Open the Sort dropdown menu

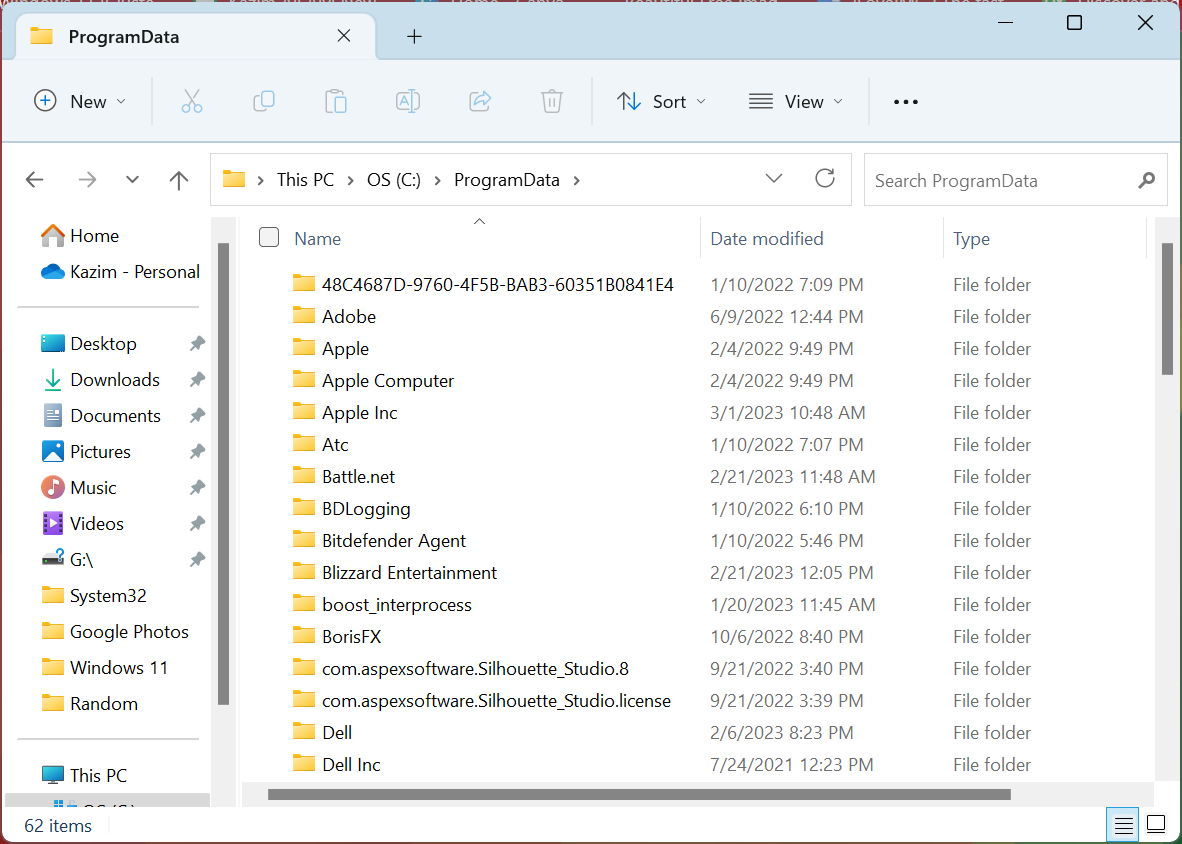click(x=661, y=101)
